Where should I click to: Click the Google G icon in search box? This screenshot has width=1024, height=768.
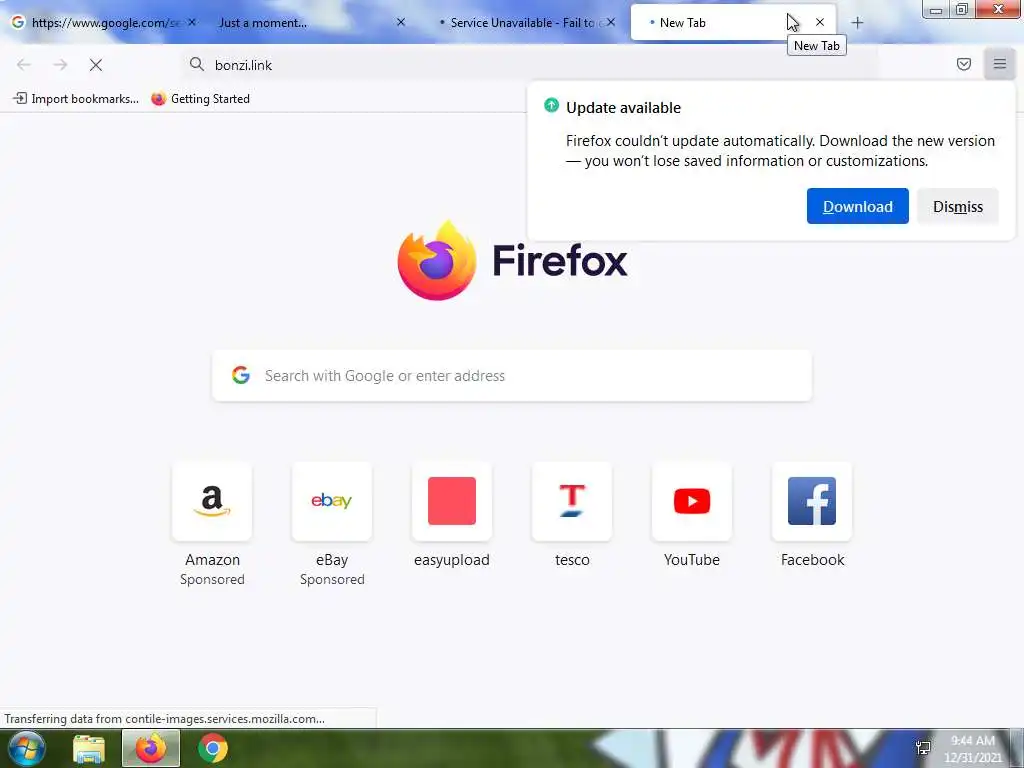point(241,375)
